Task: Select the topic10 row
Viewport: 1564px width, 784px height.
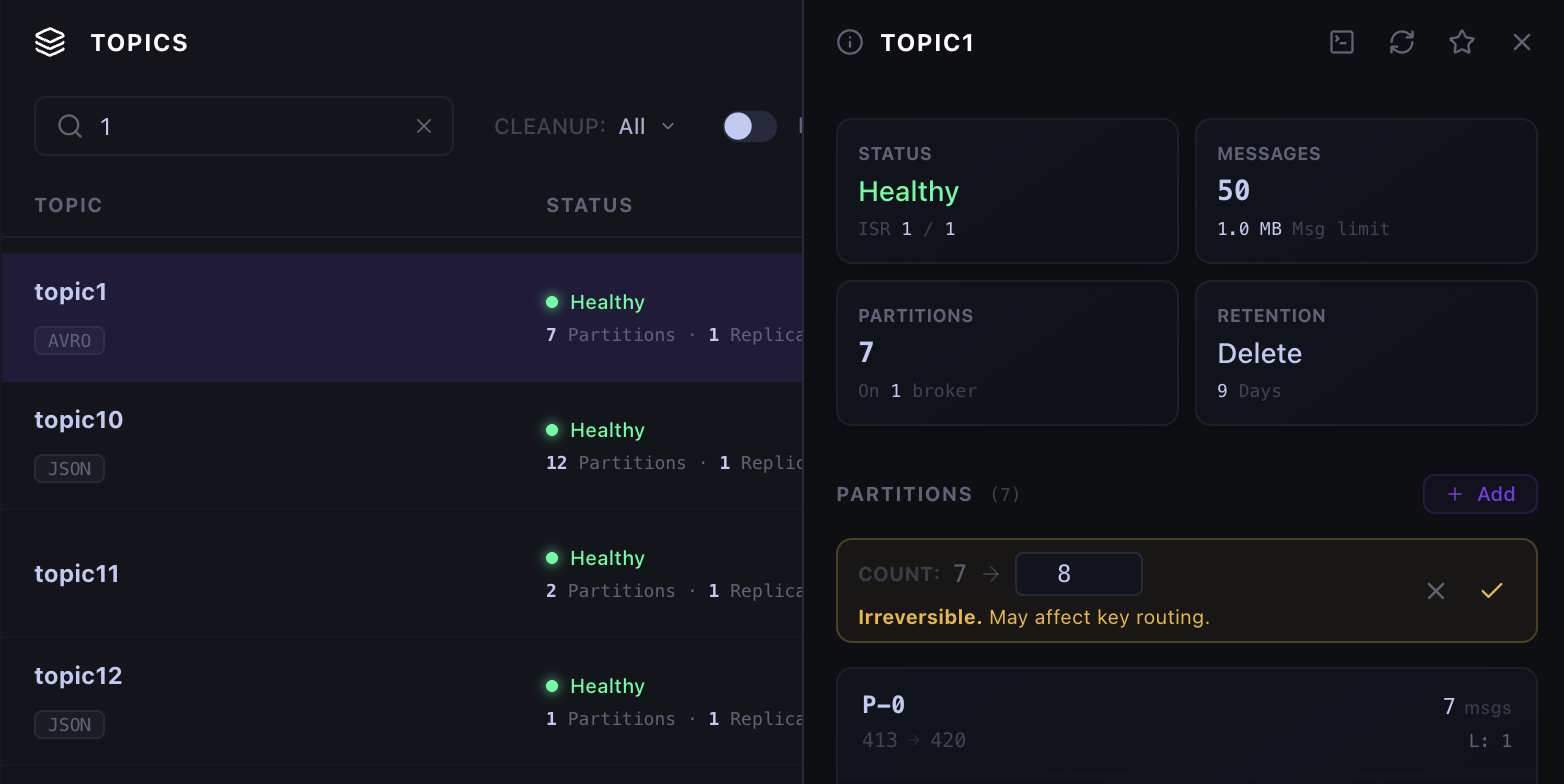Action: (402, 445)
